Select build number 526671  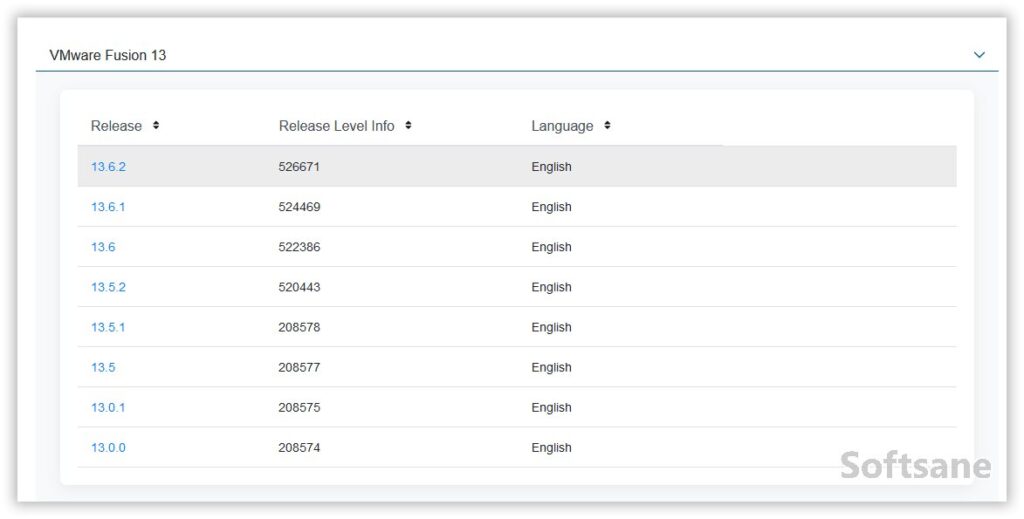coord(299,166)
